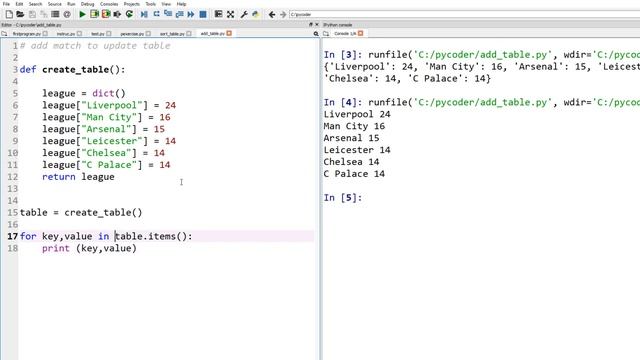Screen dimensions: 640x360
Task: Click print (key,value) on line 18
Action: click(89, 248)
